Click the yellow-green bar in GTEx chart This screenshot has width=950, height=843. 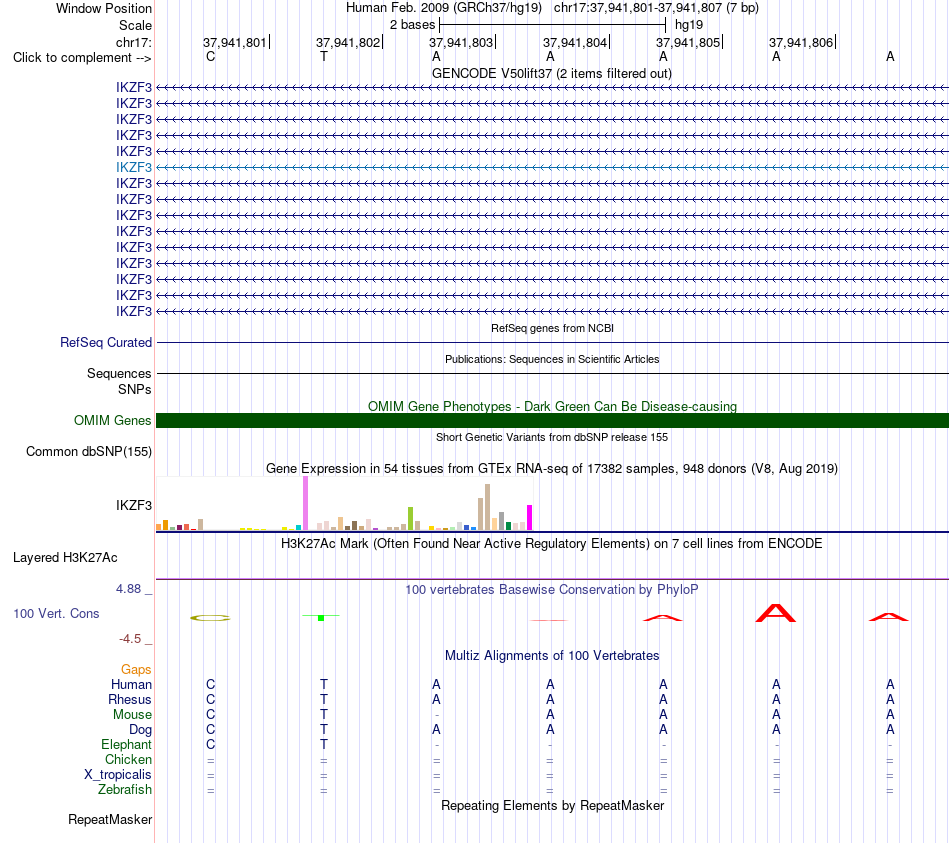click(x=410, y=519)
